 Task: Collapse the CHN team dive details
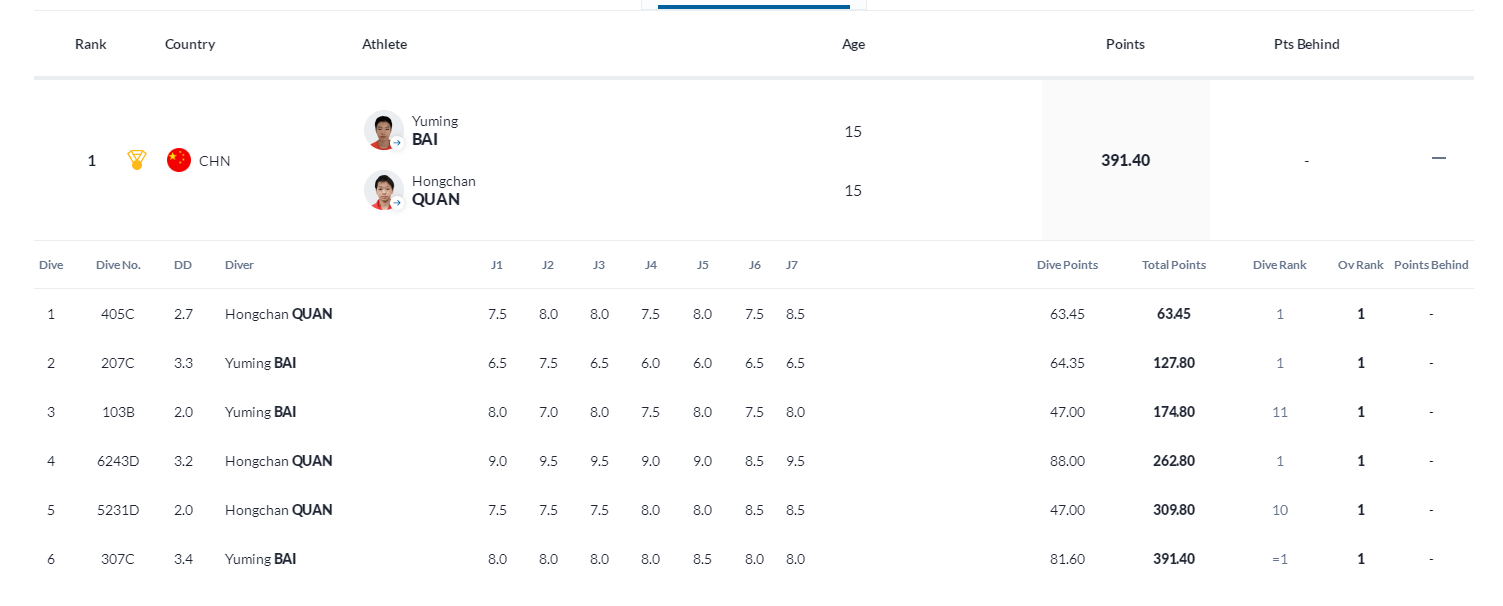(x=1439, y=158)
